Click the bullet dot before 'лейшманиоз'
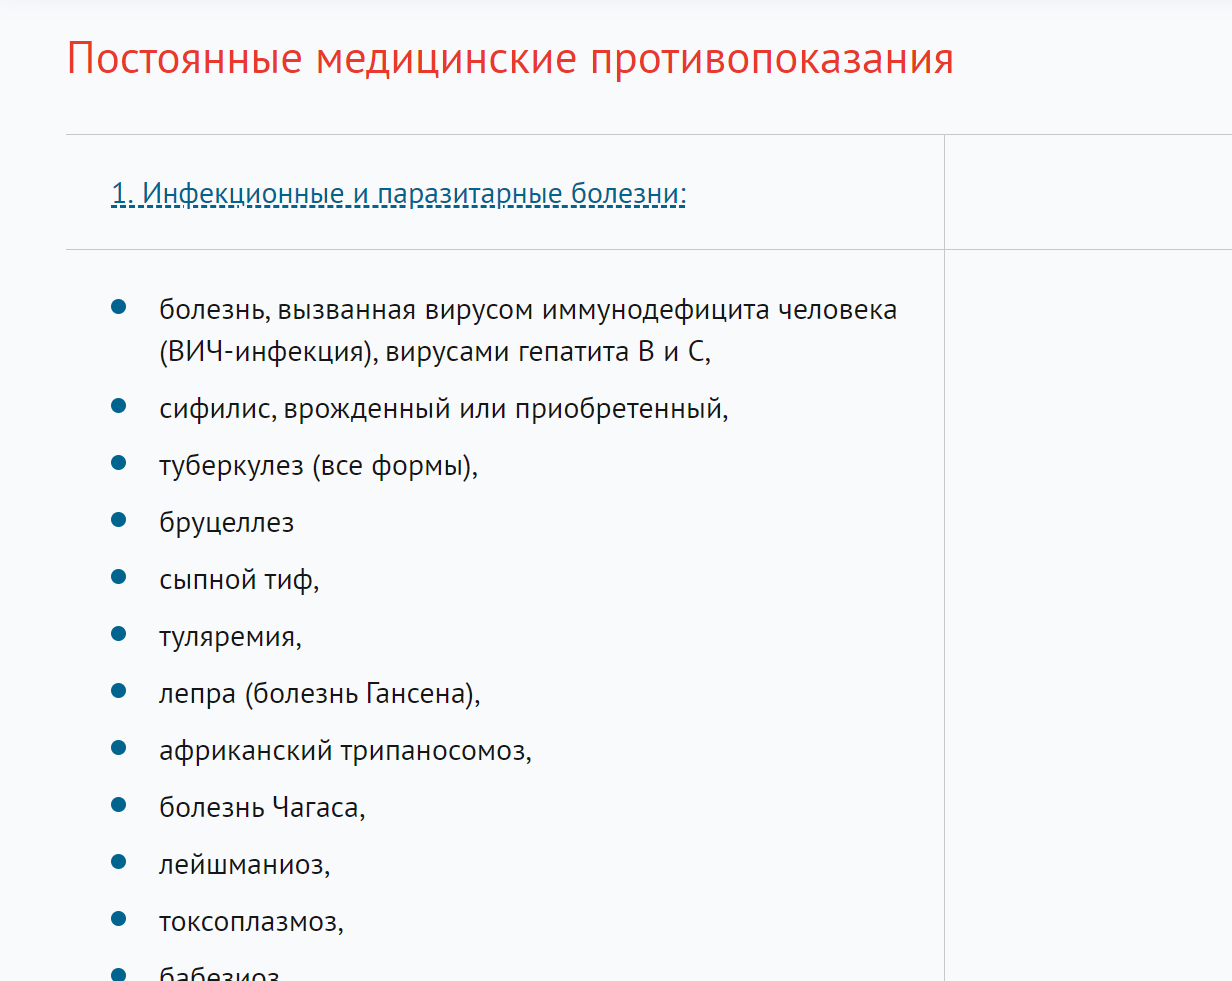Viewport: 1232px width, 981px height. click(x=119, y=861)
